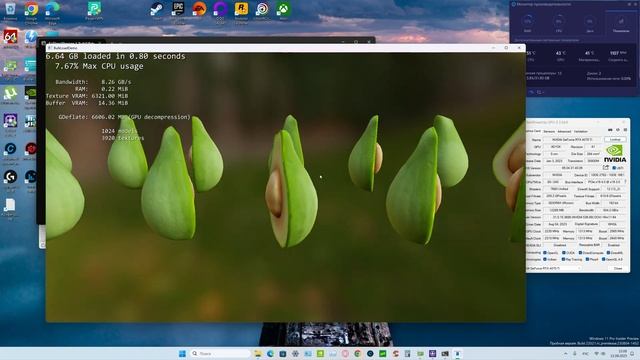
Task: Click the green P app icon on the desktop
Action: click(94, 10)
